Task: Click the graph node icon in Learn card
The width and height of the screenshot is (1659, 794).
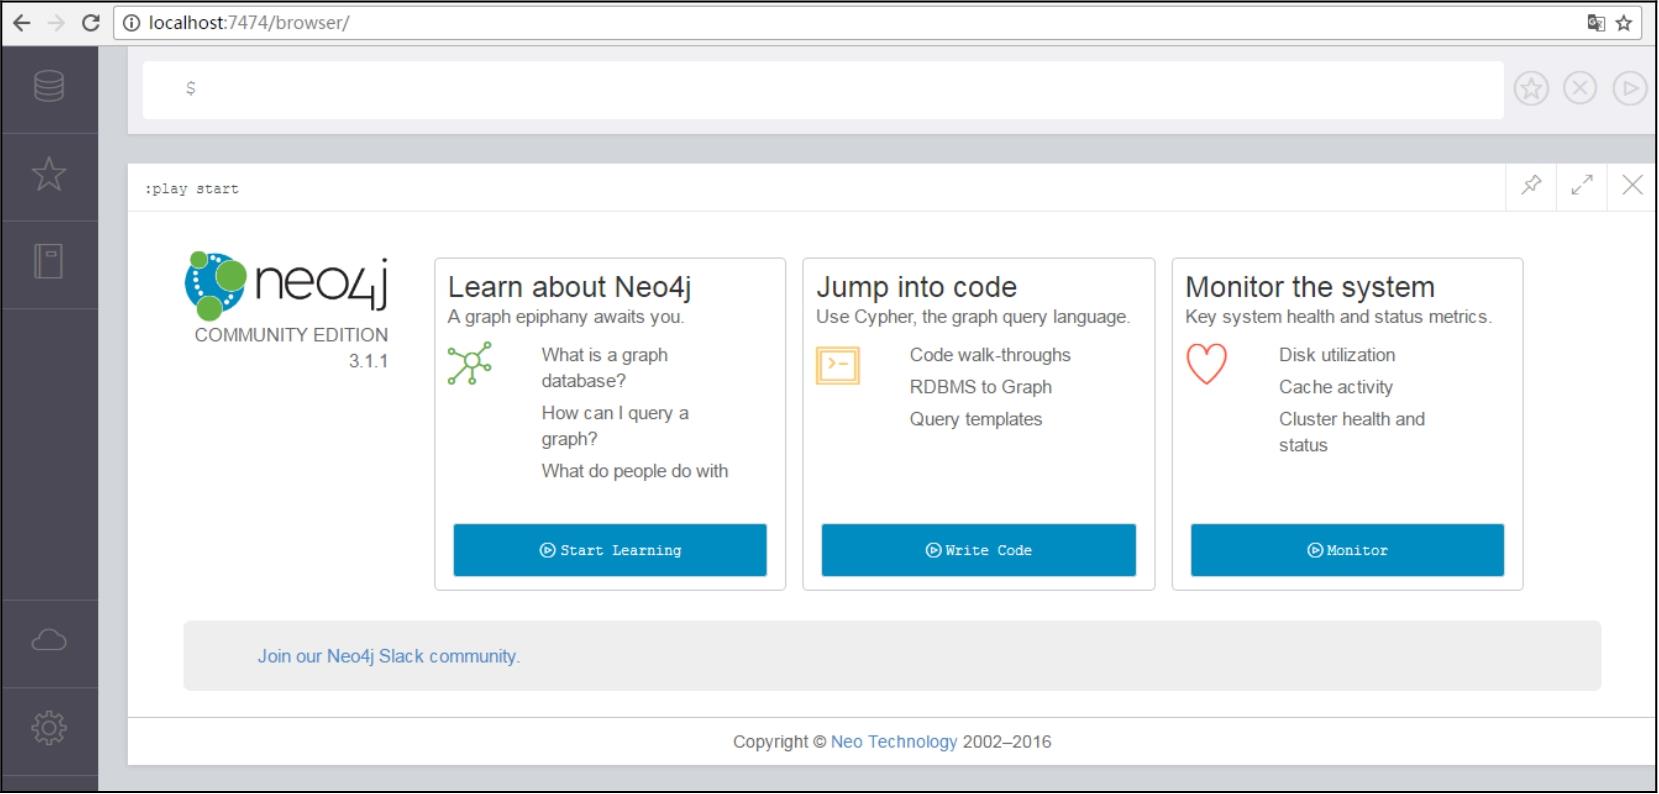Action: (469, 364)
